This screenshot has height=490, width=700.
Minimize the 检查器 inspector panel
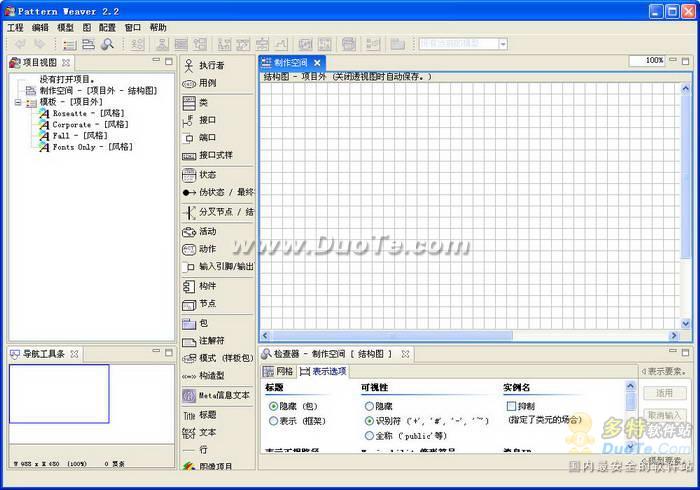tap(672, 352)
